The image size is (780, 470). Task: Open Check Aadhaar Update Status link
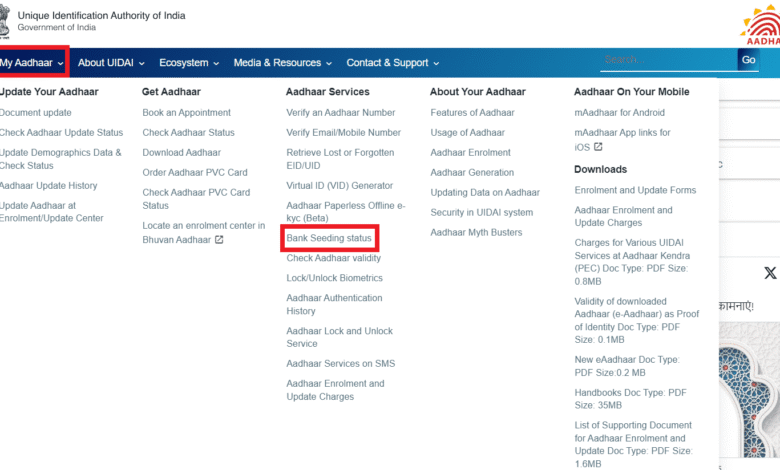point(61,133)
